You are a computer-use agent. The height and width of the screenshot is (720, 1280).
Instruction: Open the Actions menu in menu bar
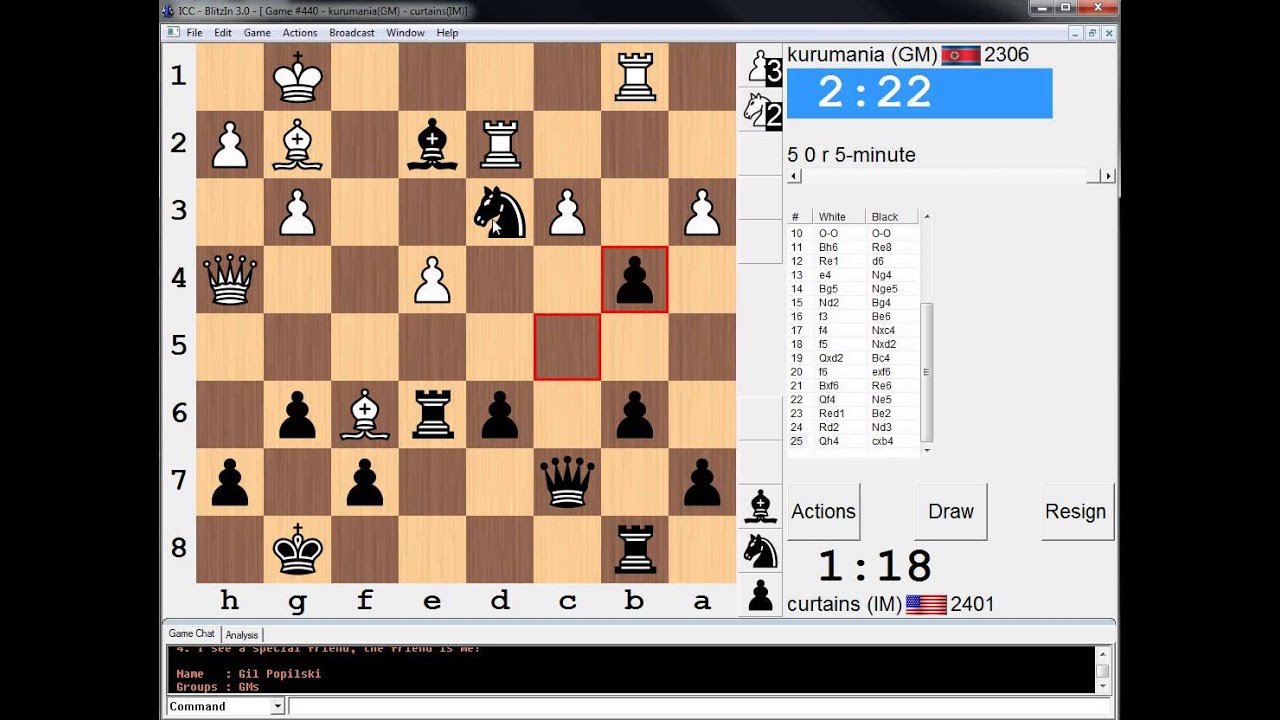(300, 33)
